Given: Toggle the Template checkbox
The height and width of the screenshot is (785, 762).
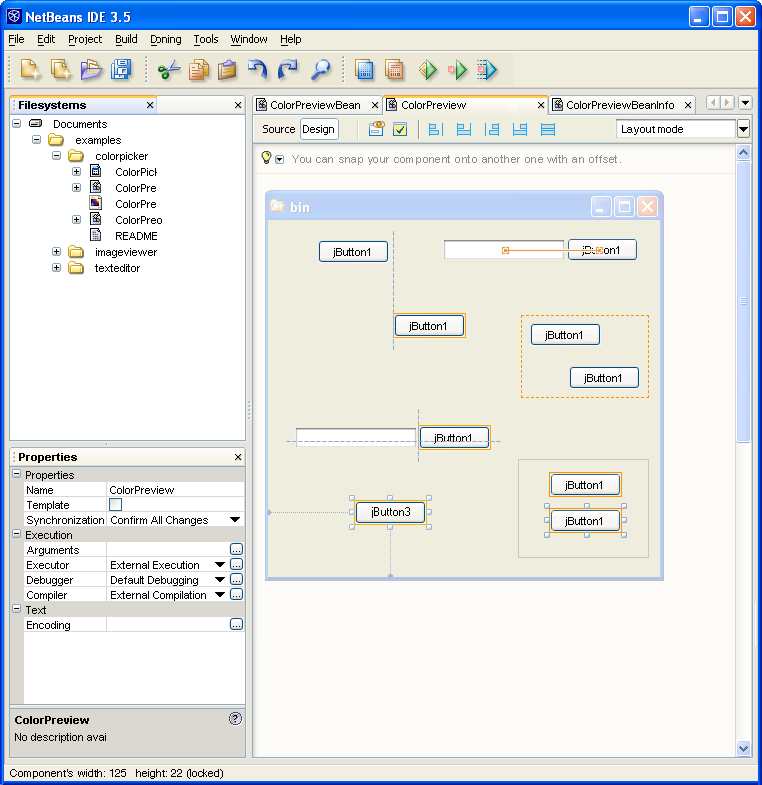Looking at the screenshot, I should coord(115,505).
